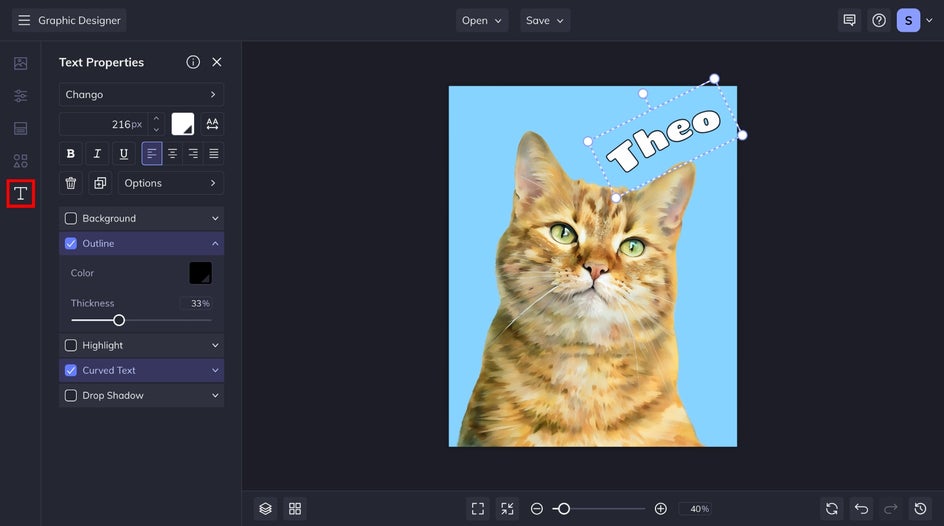This screenshot has height=526, width=944.
Task: Fit canvas to screen icon
Action: pos(478,509)
